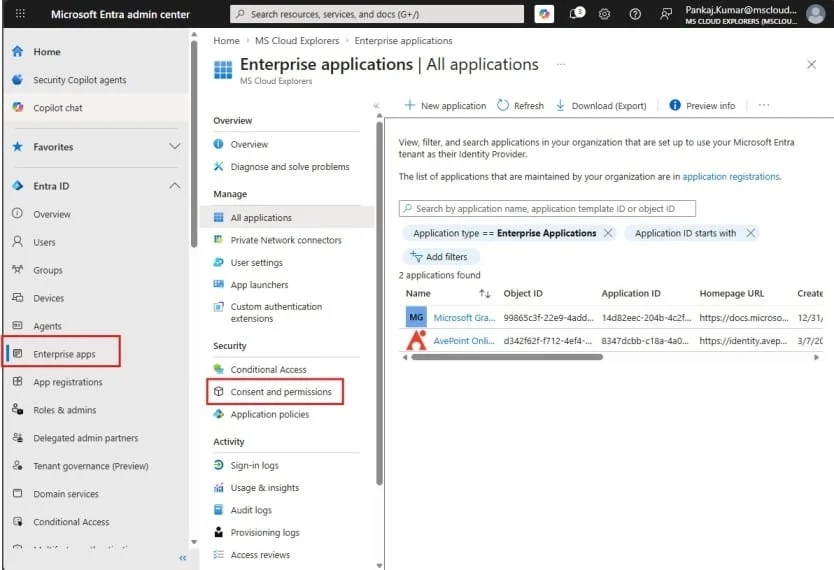Click New application button
834x570 pixels.
445,106
